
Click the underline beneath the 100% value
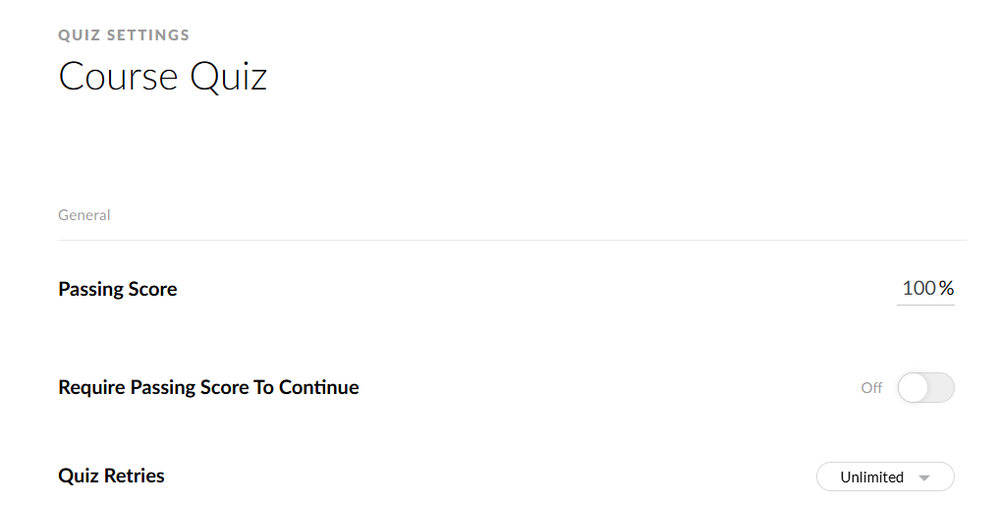pos(925,304)
